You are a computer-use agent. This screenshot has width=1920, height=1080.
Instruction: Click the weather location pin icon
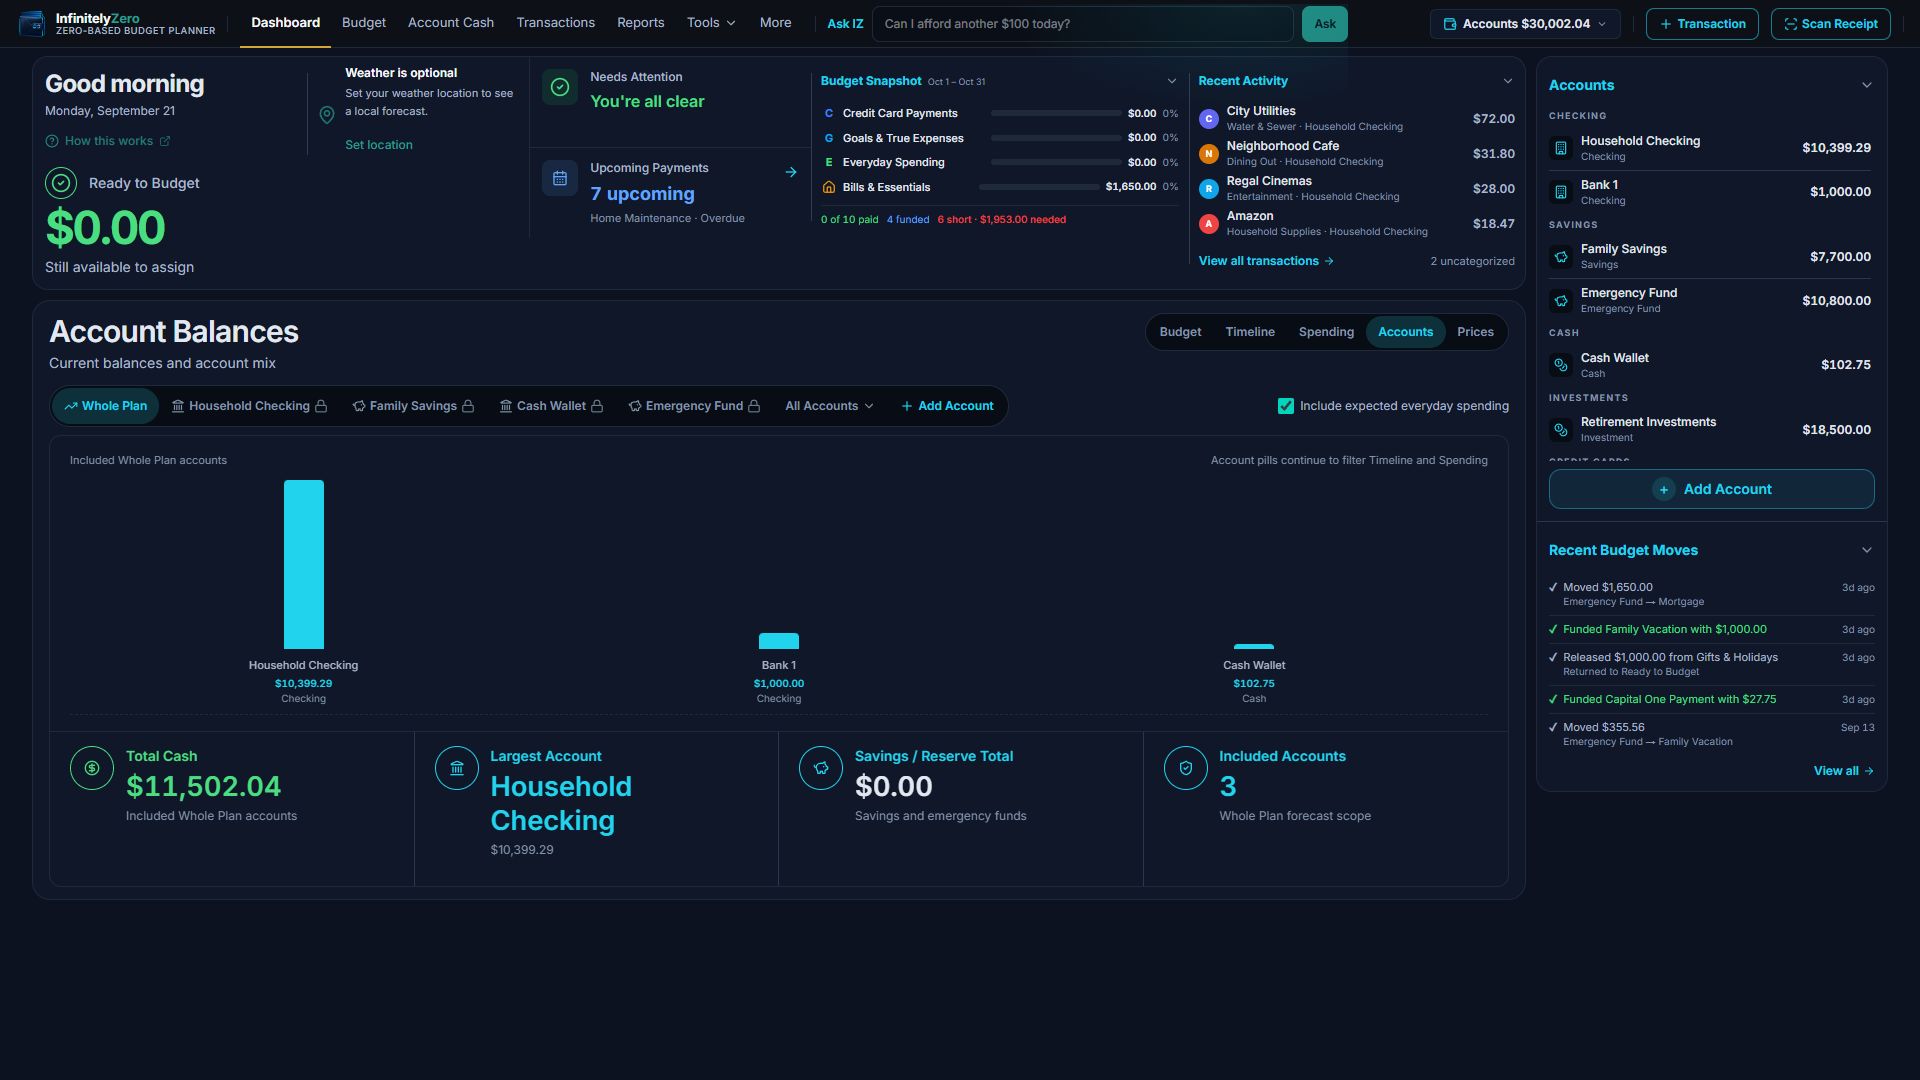(x=327, y=115)
